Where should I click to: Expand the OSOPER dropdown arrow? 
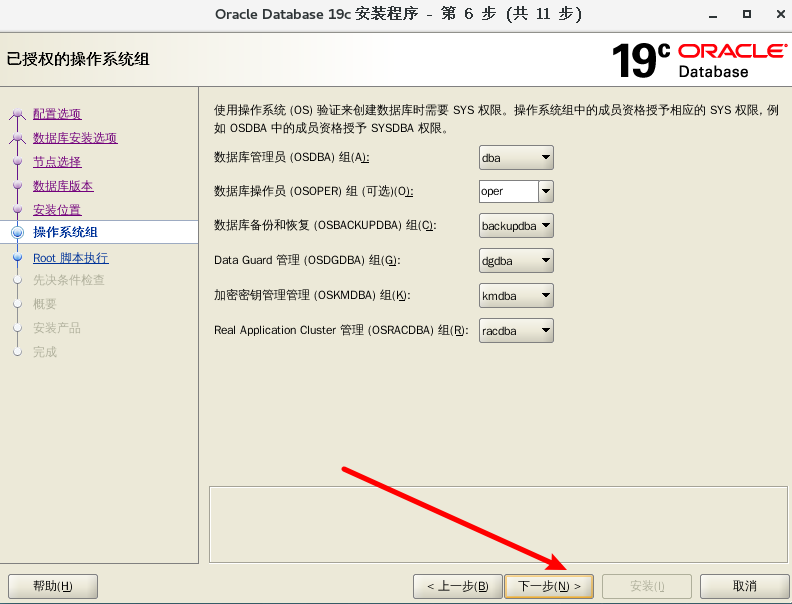546,191
